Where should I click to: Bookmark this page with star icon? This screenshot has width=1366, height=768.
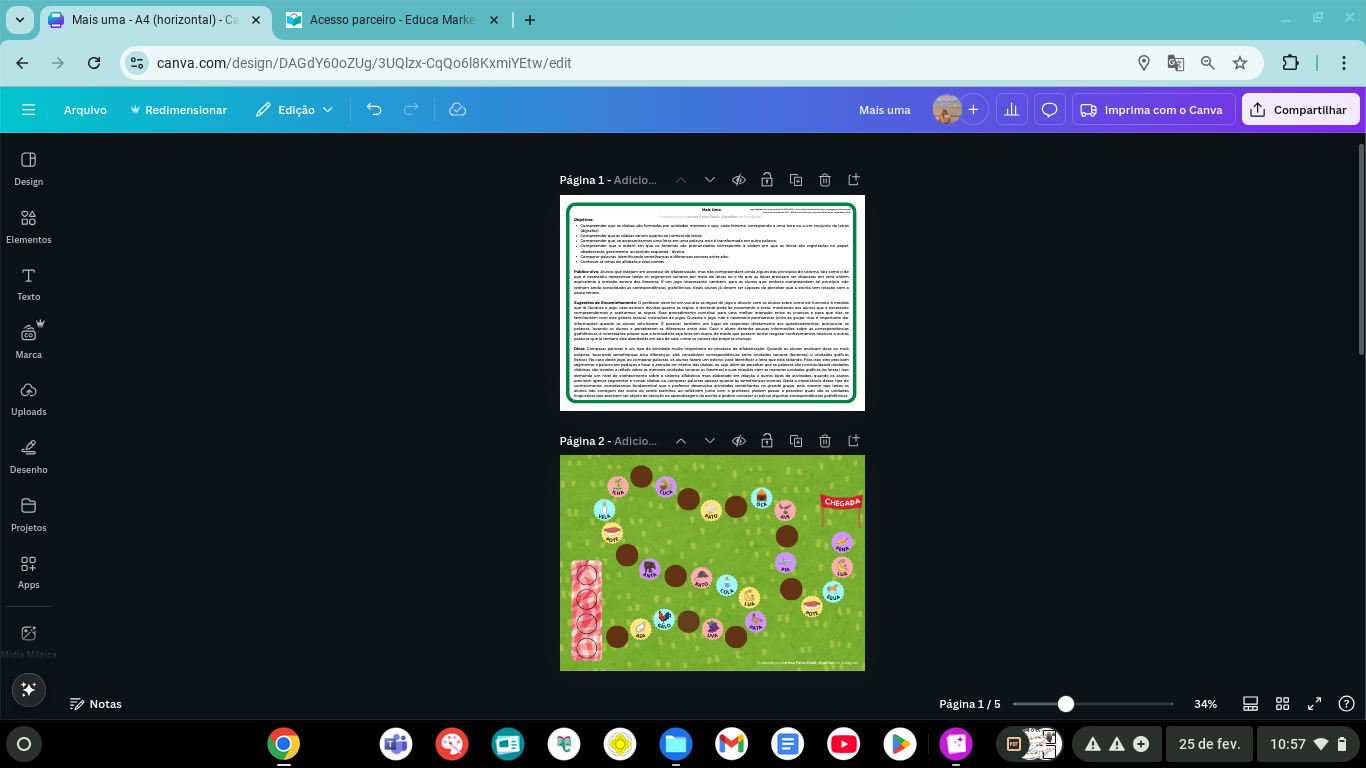pyautogui.click(x=1240, y=62)
